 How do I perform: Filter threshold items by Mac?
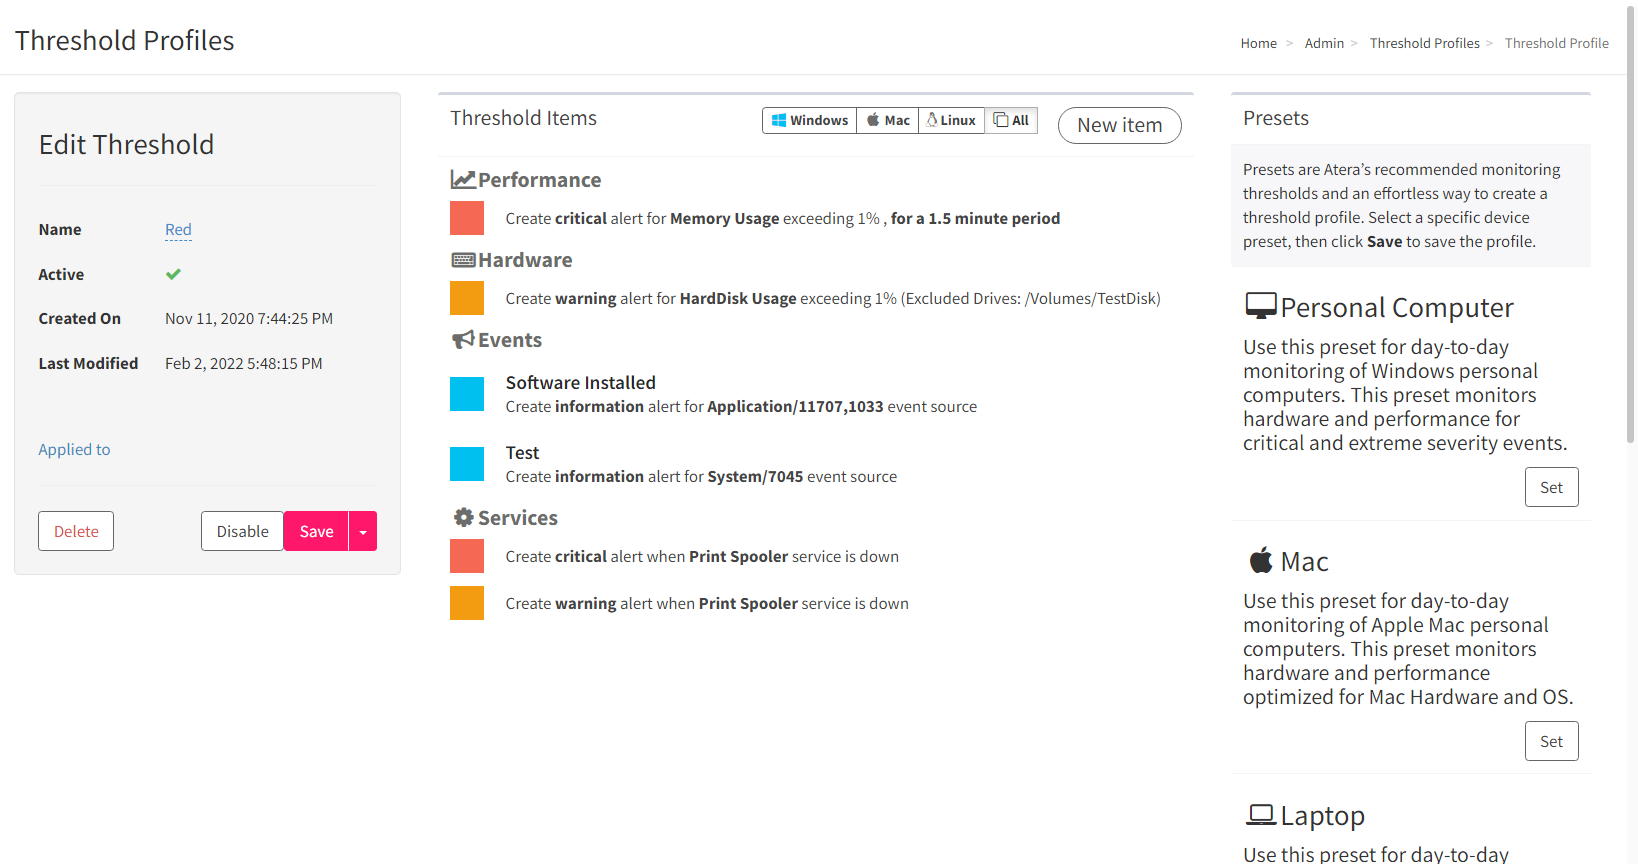coord(888,120)
